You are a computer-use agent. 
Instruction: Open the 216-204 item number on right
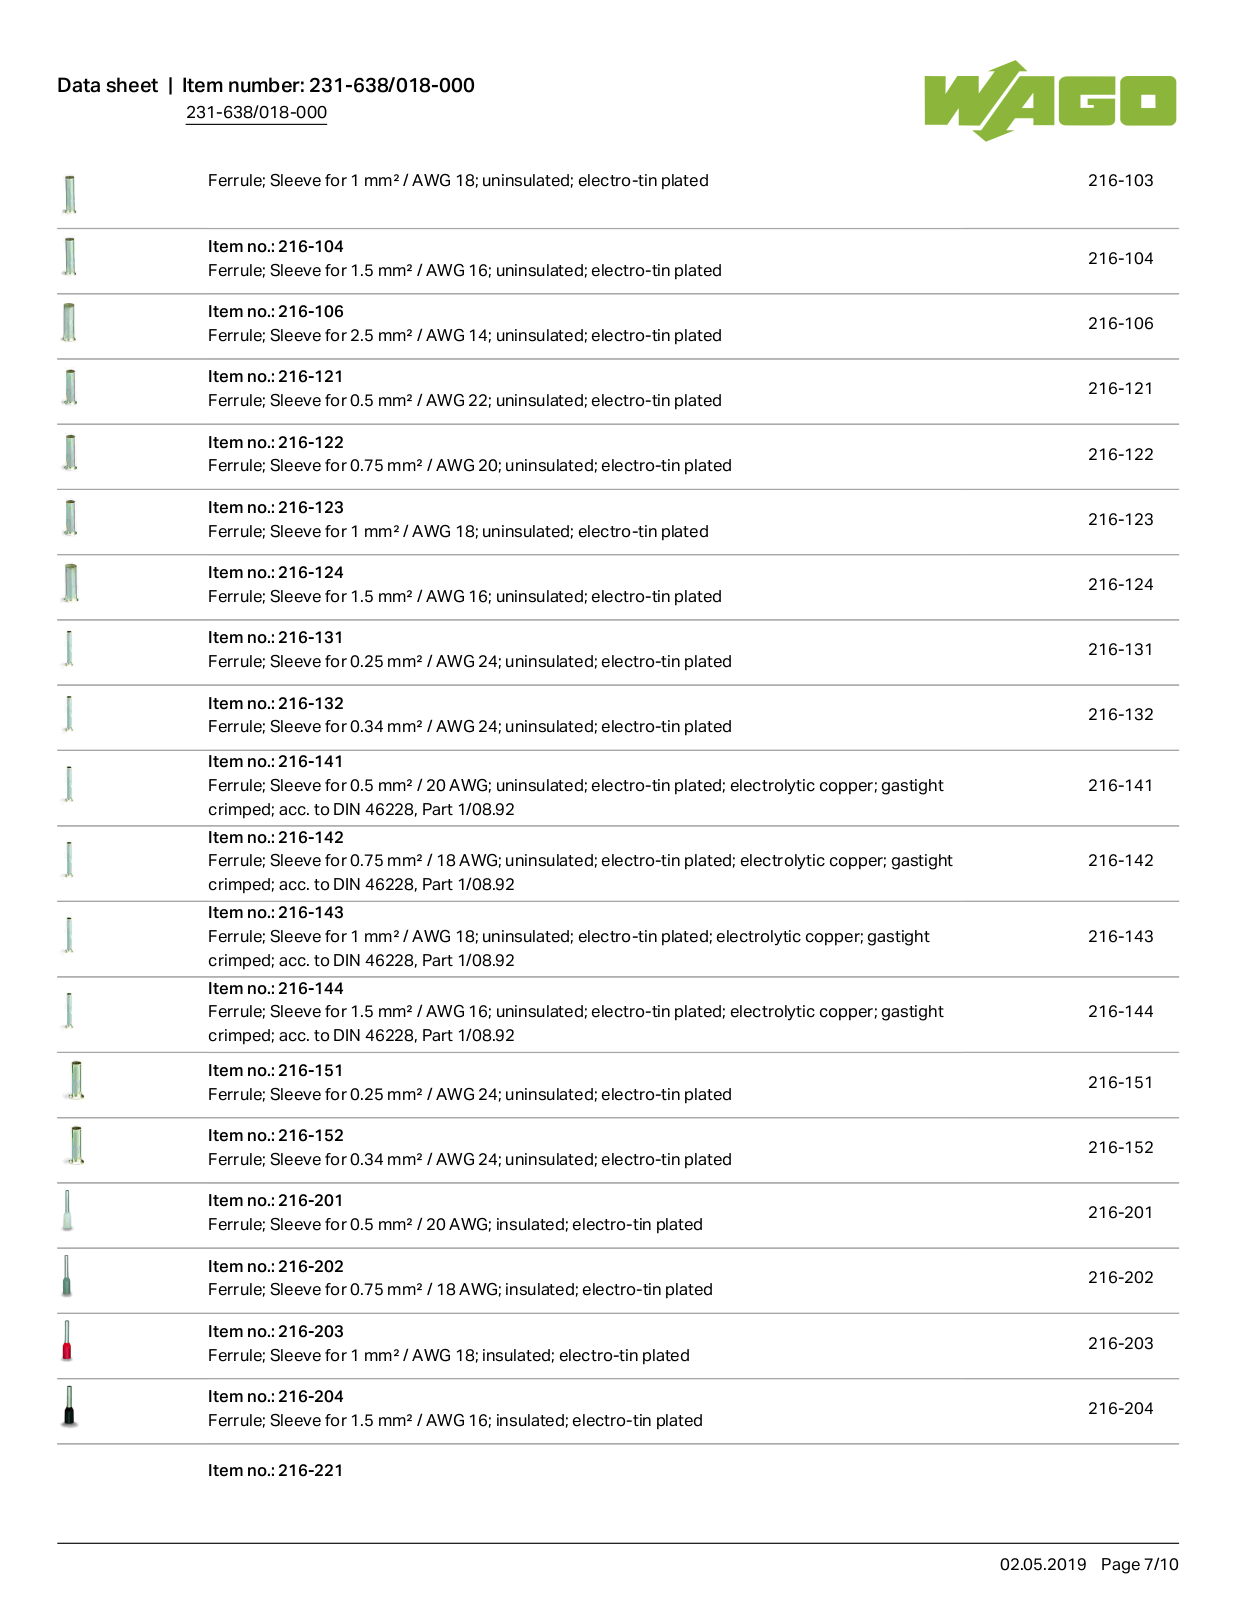pos(1120,1408)
